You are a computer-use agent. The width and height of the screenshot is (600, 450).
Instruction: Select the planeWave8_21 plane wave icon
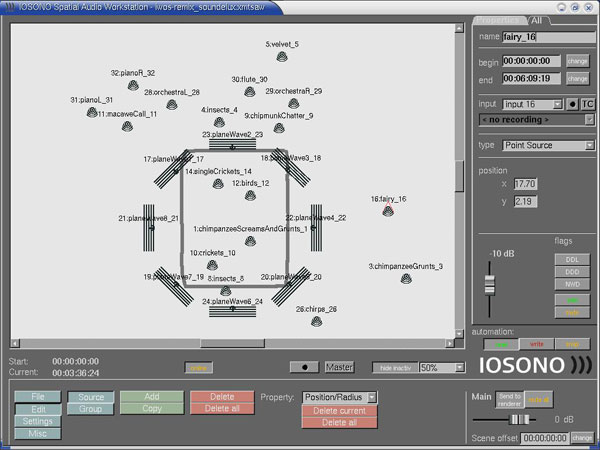click(x=149, y=228)
